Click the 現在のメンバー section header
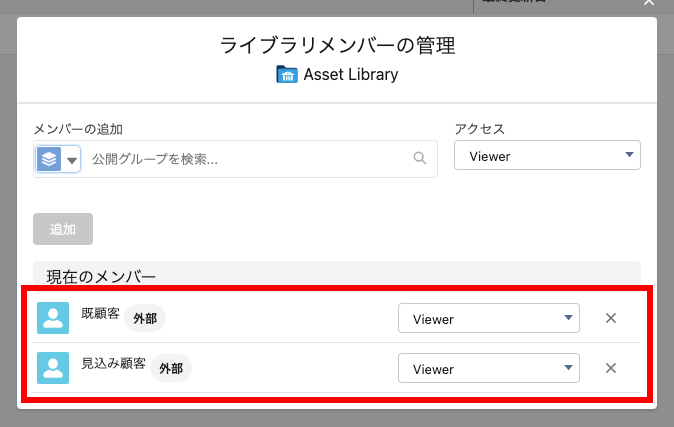Image resolution: width=674 pixels, height=427 pixels. pyautogui.click(x=101, y=275)
